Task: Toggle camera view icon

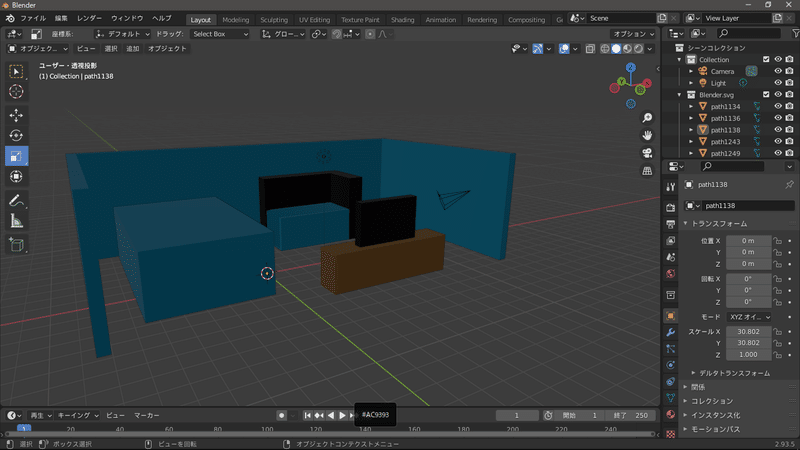Action: click(647, 153)
